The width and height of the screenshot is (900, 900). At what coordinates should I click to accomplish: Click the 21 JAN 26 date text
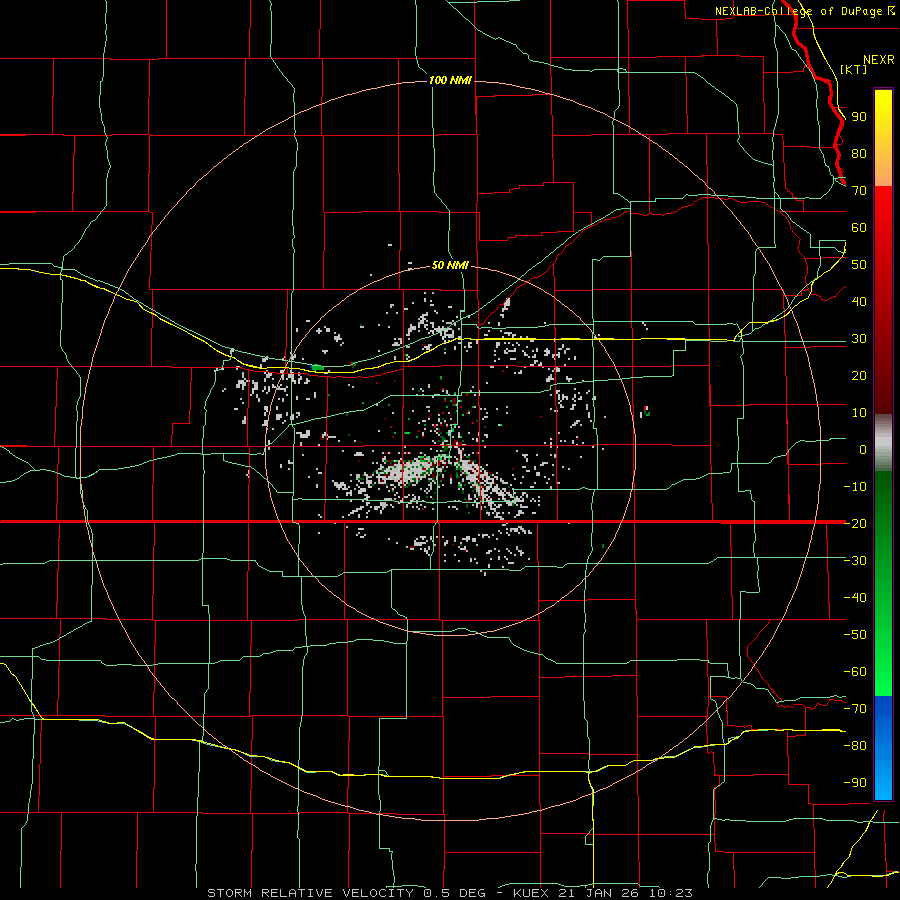(x=599, y=893)
